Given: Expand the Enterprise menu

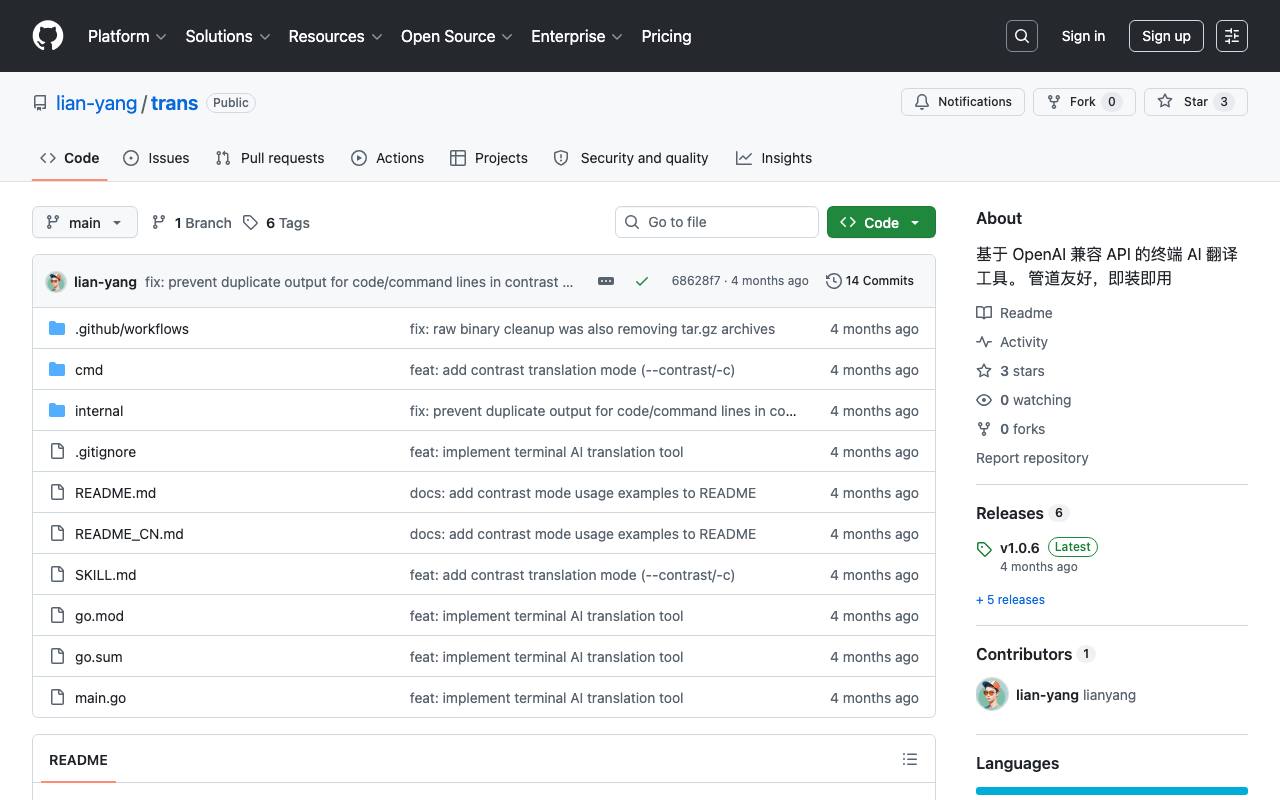Looking at the screenshot, I should point(577,36).
